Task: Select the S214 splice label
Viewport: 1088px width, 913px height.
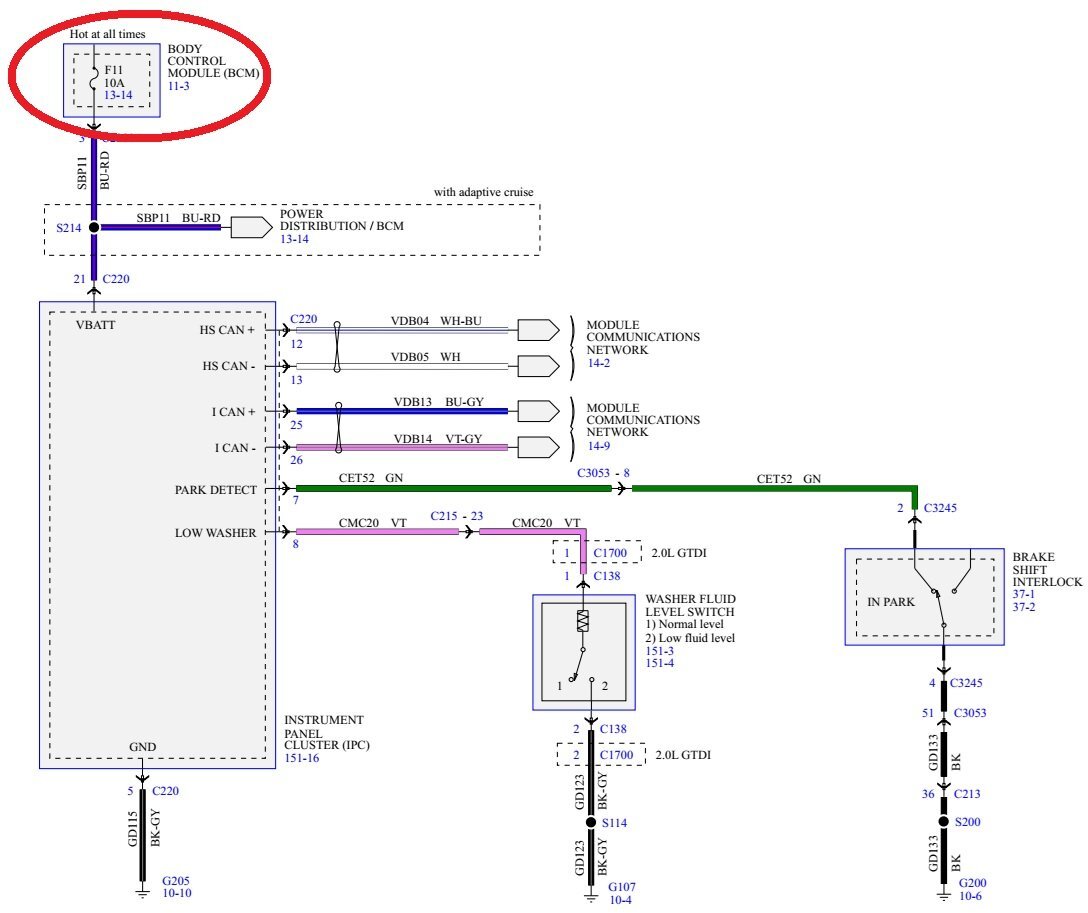Action: [69, 228]
